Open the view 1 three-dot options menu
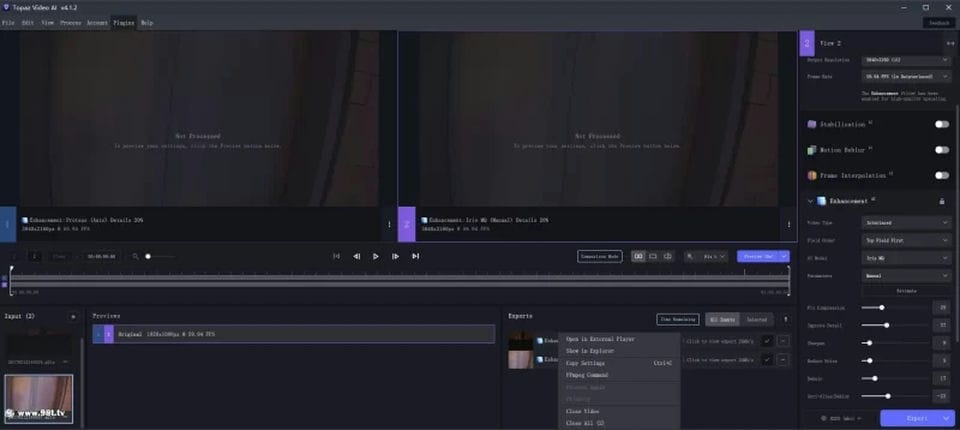The image size is (960, 430). click(389, 224)
